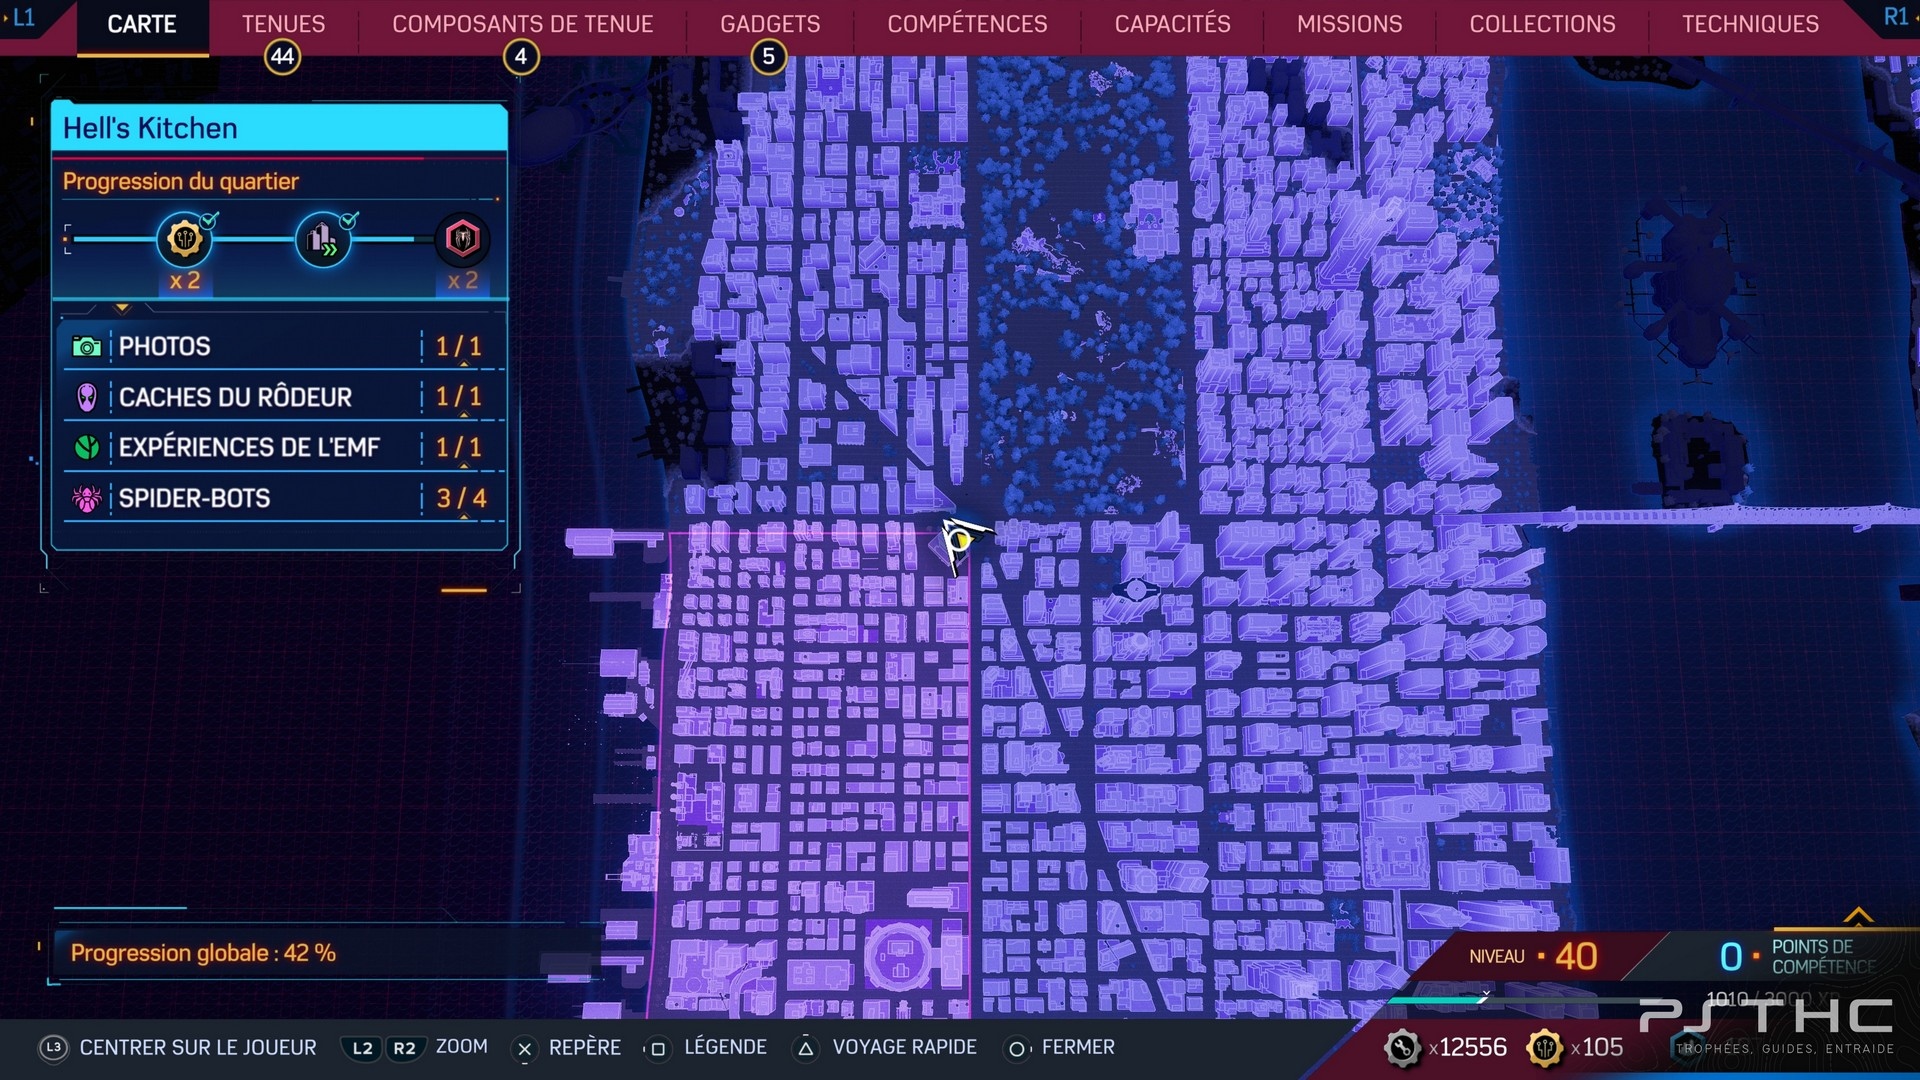
Task: Click the 5 badge under GADGETS
Action: click(768, 57)
